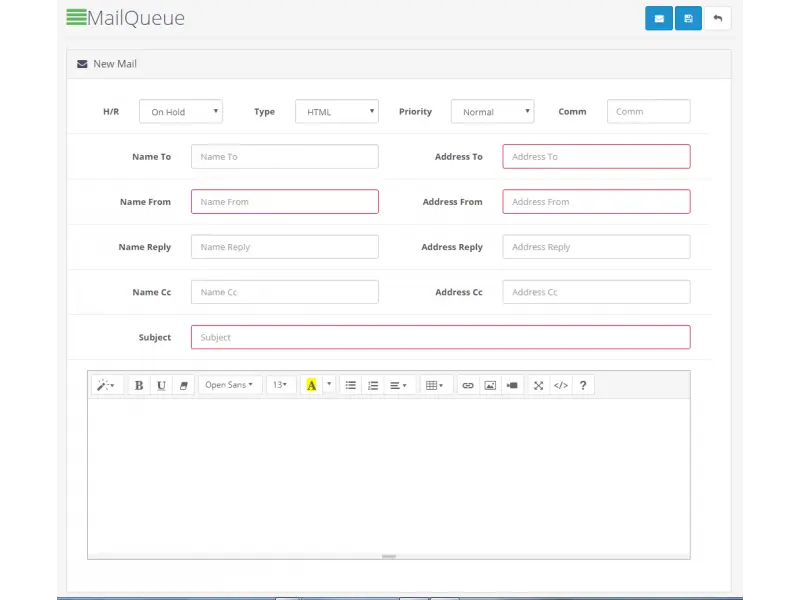Click the Name From input field
Screen dimensions: 800x600
point(285,202)
